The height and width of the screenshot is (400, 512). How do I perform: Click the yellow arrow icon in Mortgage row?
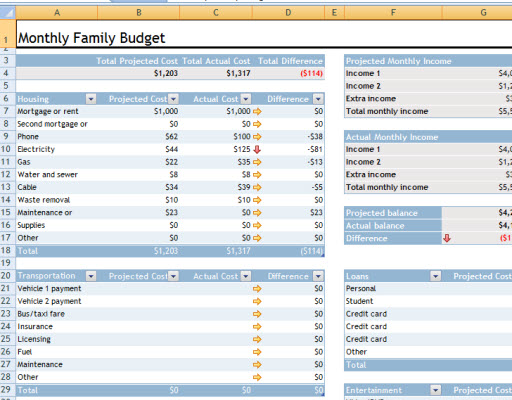tap(257, 111)
